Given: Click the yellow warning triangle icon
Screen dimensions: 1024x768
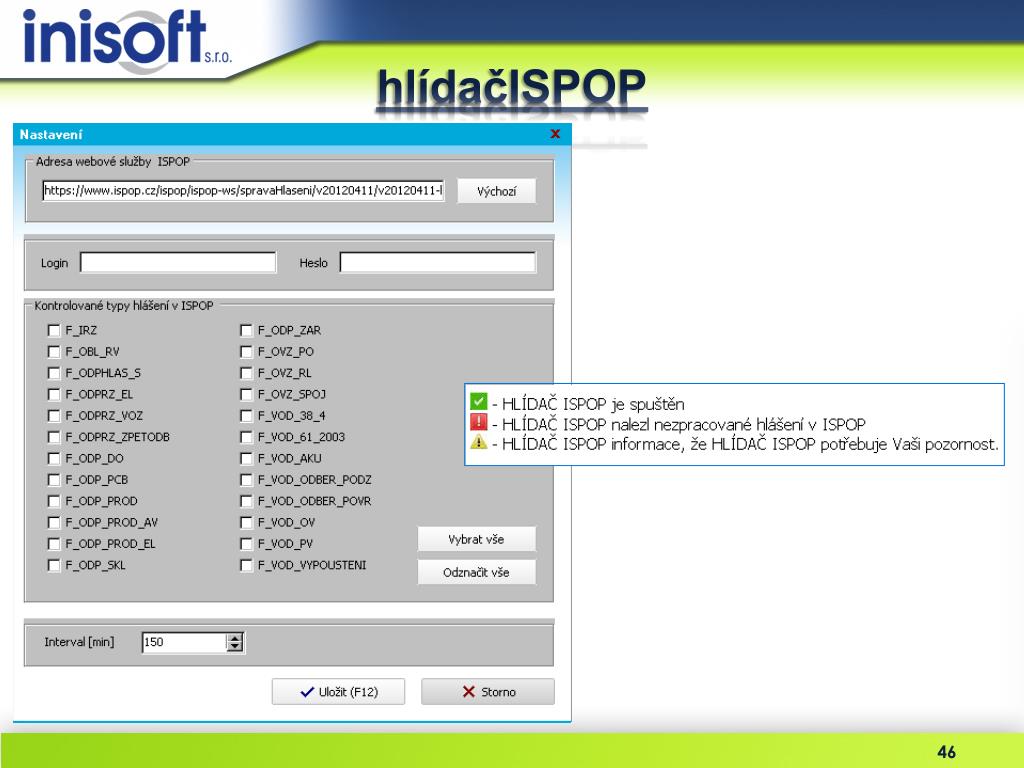Looking at the screenshot, I should [479, 442].
